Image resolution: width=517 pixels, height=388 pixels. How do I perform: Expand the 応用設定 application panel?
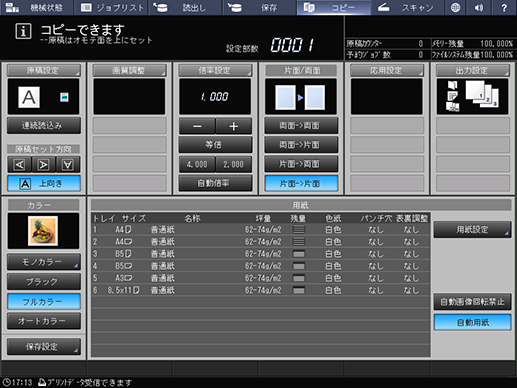(x=387, y=70)
